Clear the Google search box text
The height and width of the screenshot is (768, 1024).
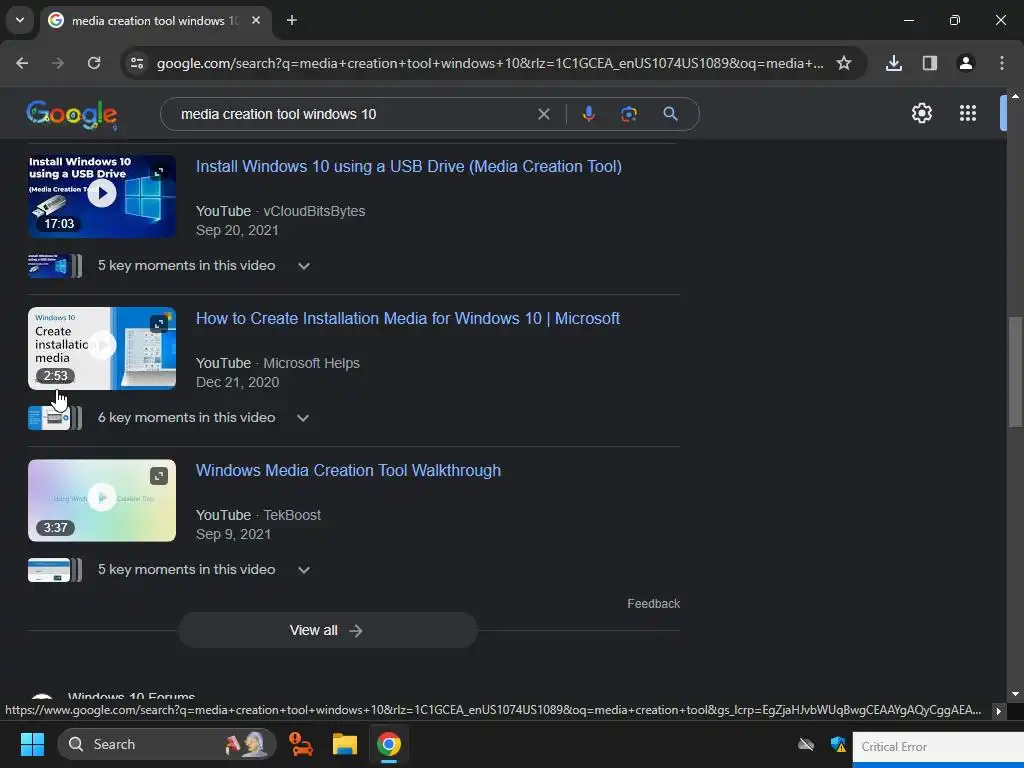pos(543,114)
